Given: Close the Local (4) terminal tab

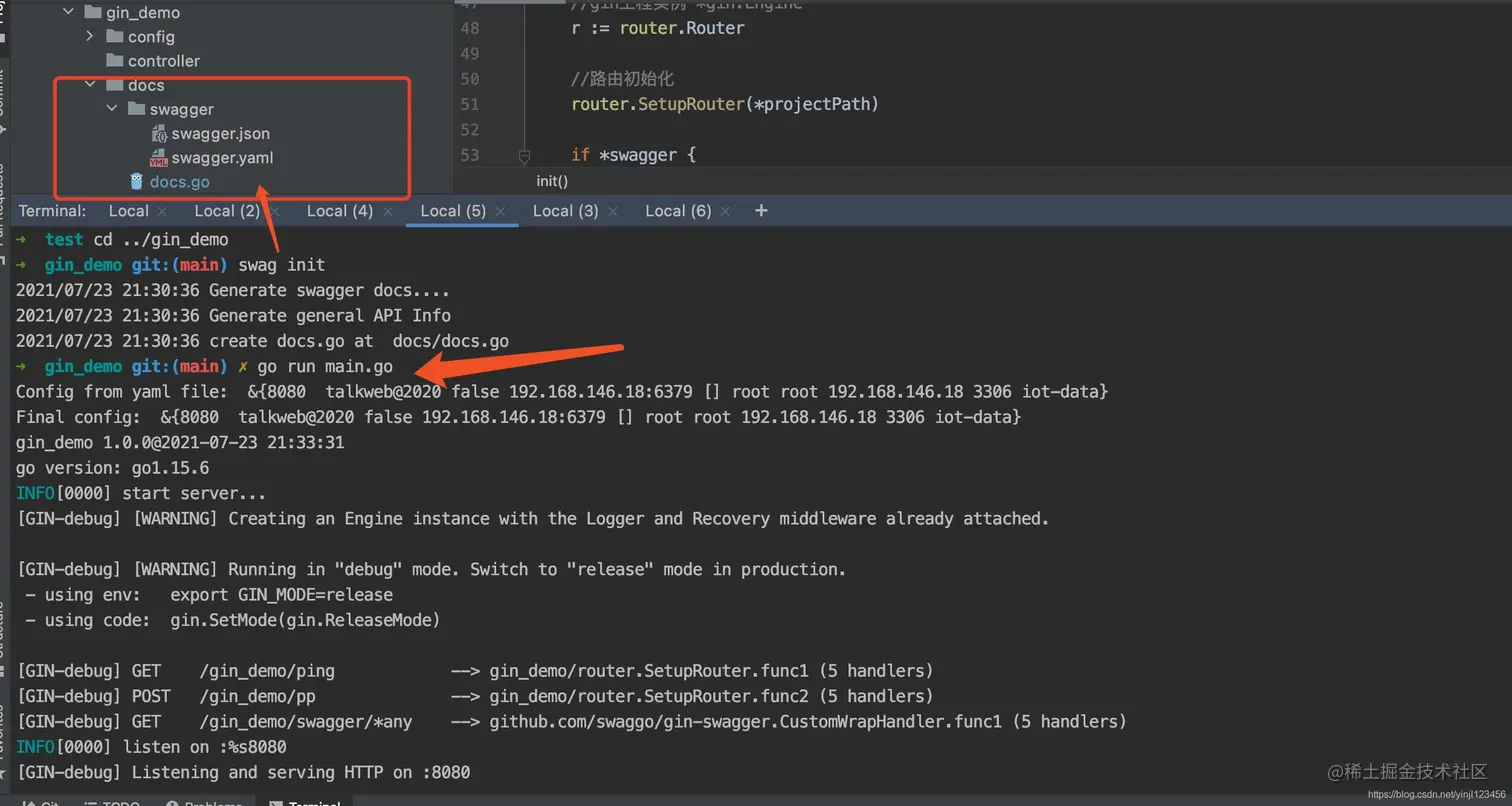Looking at the screenshot, I should (388, 211).
